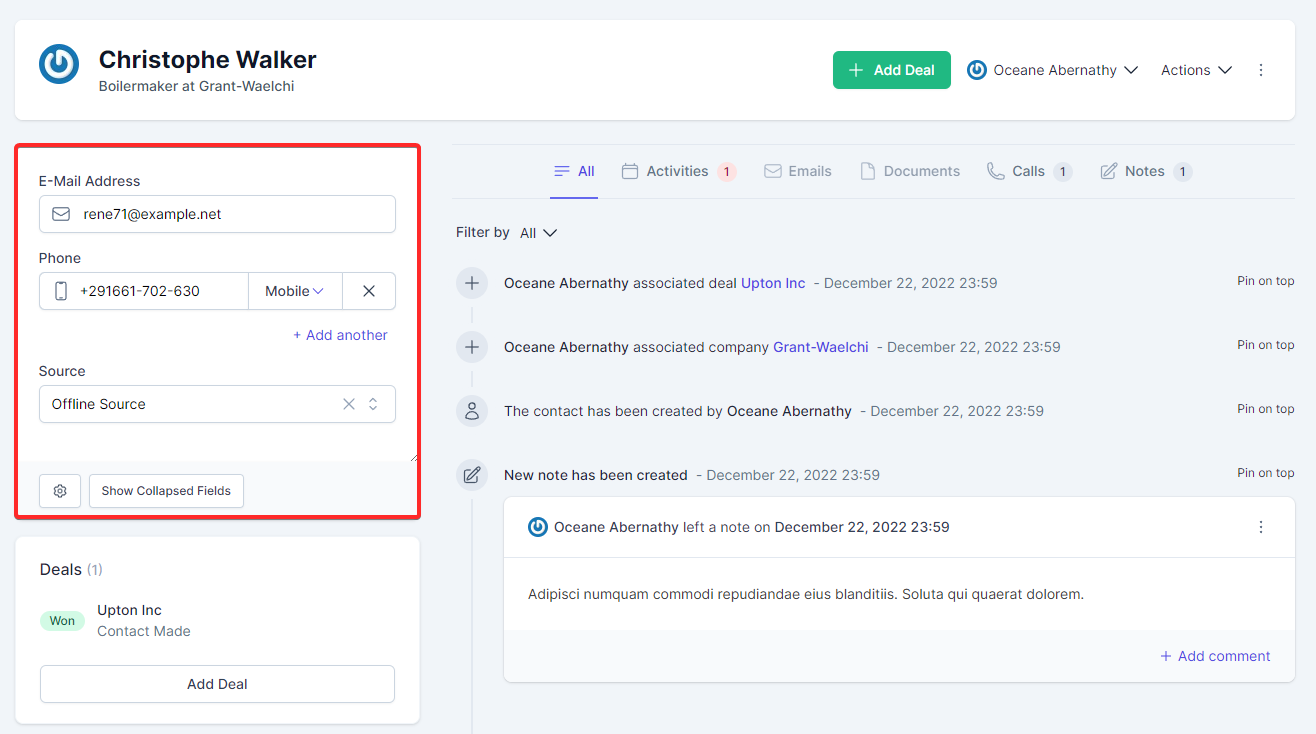1316x734 pixels.
Task: Switch to the Activities tab
Action: (x=677, y=171)
